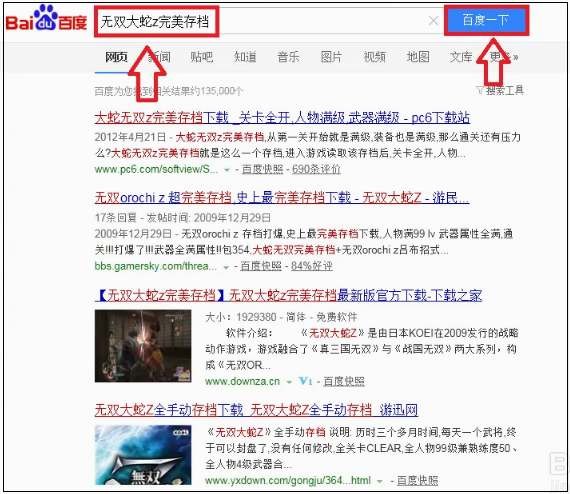This screenshot has height=494, width=570.
Task: Open the 690条评价 reviews link
Action: pos(316,169)
